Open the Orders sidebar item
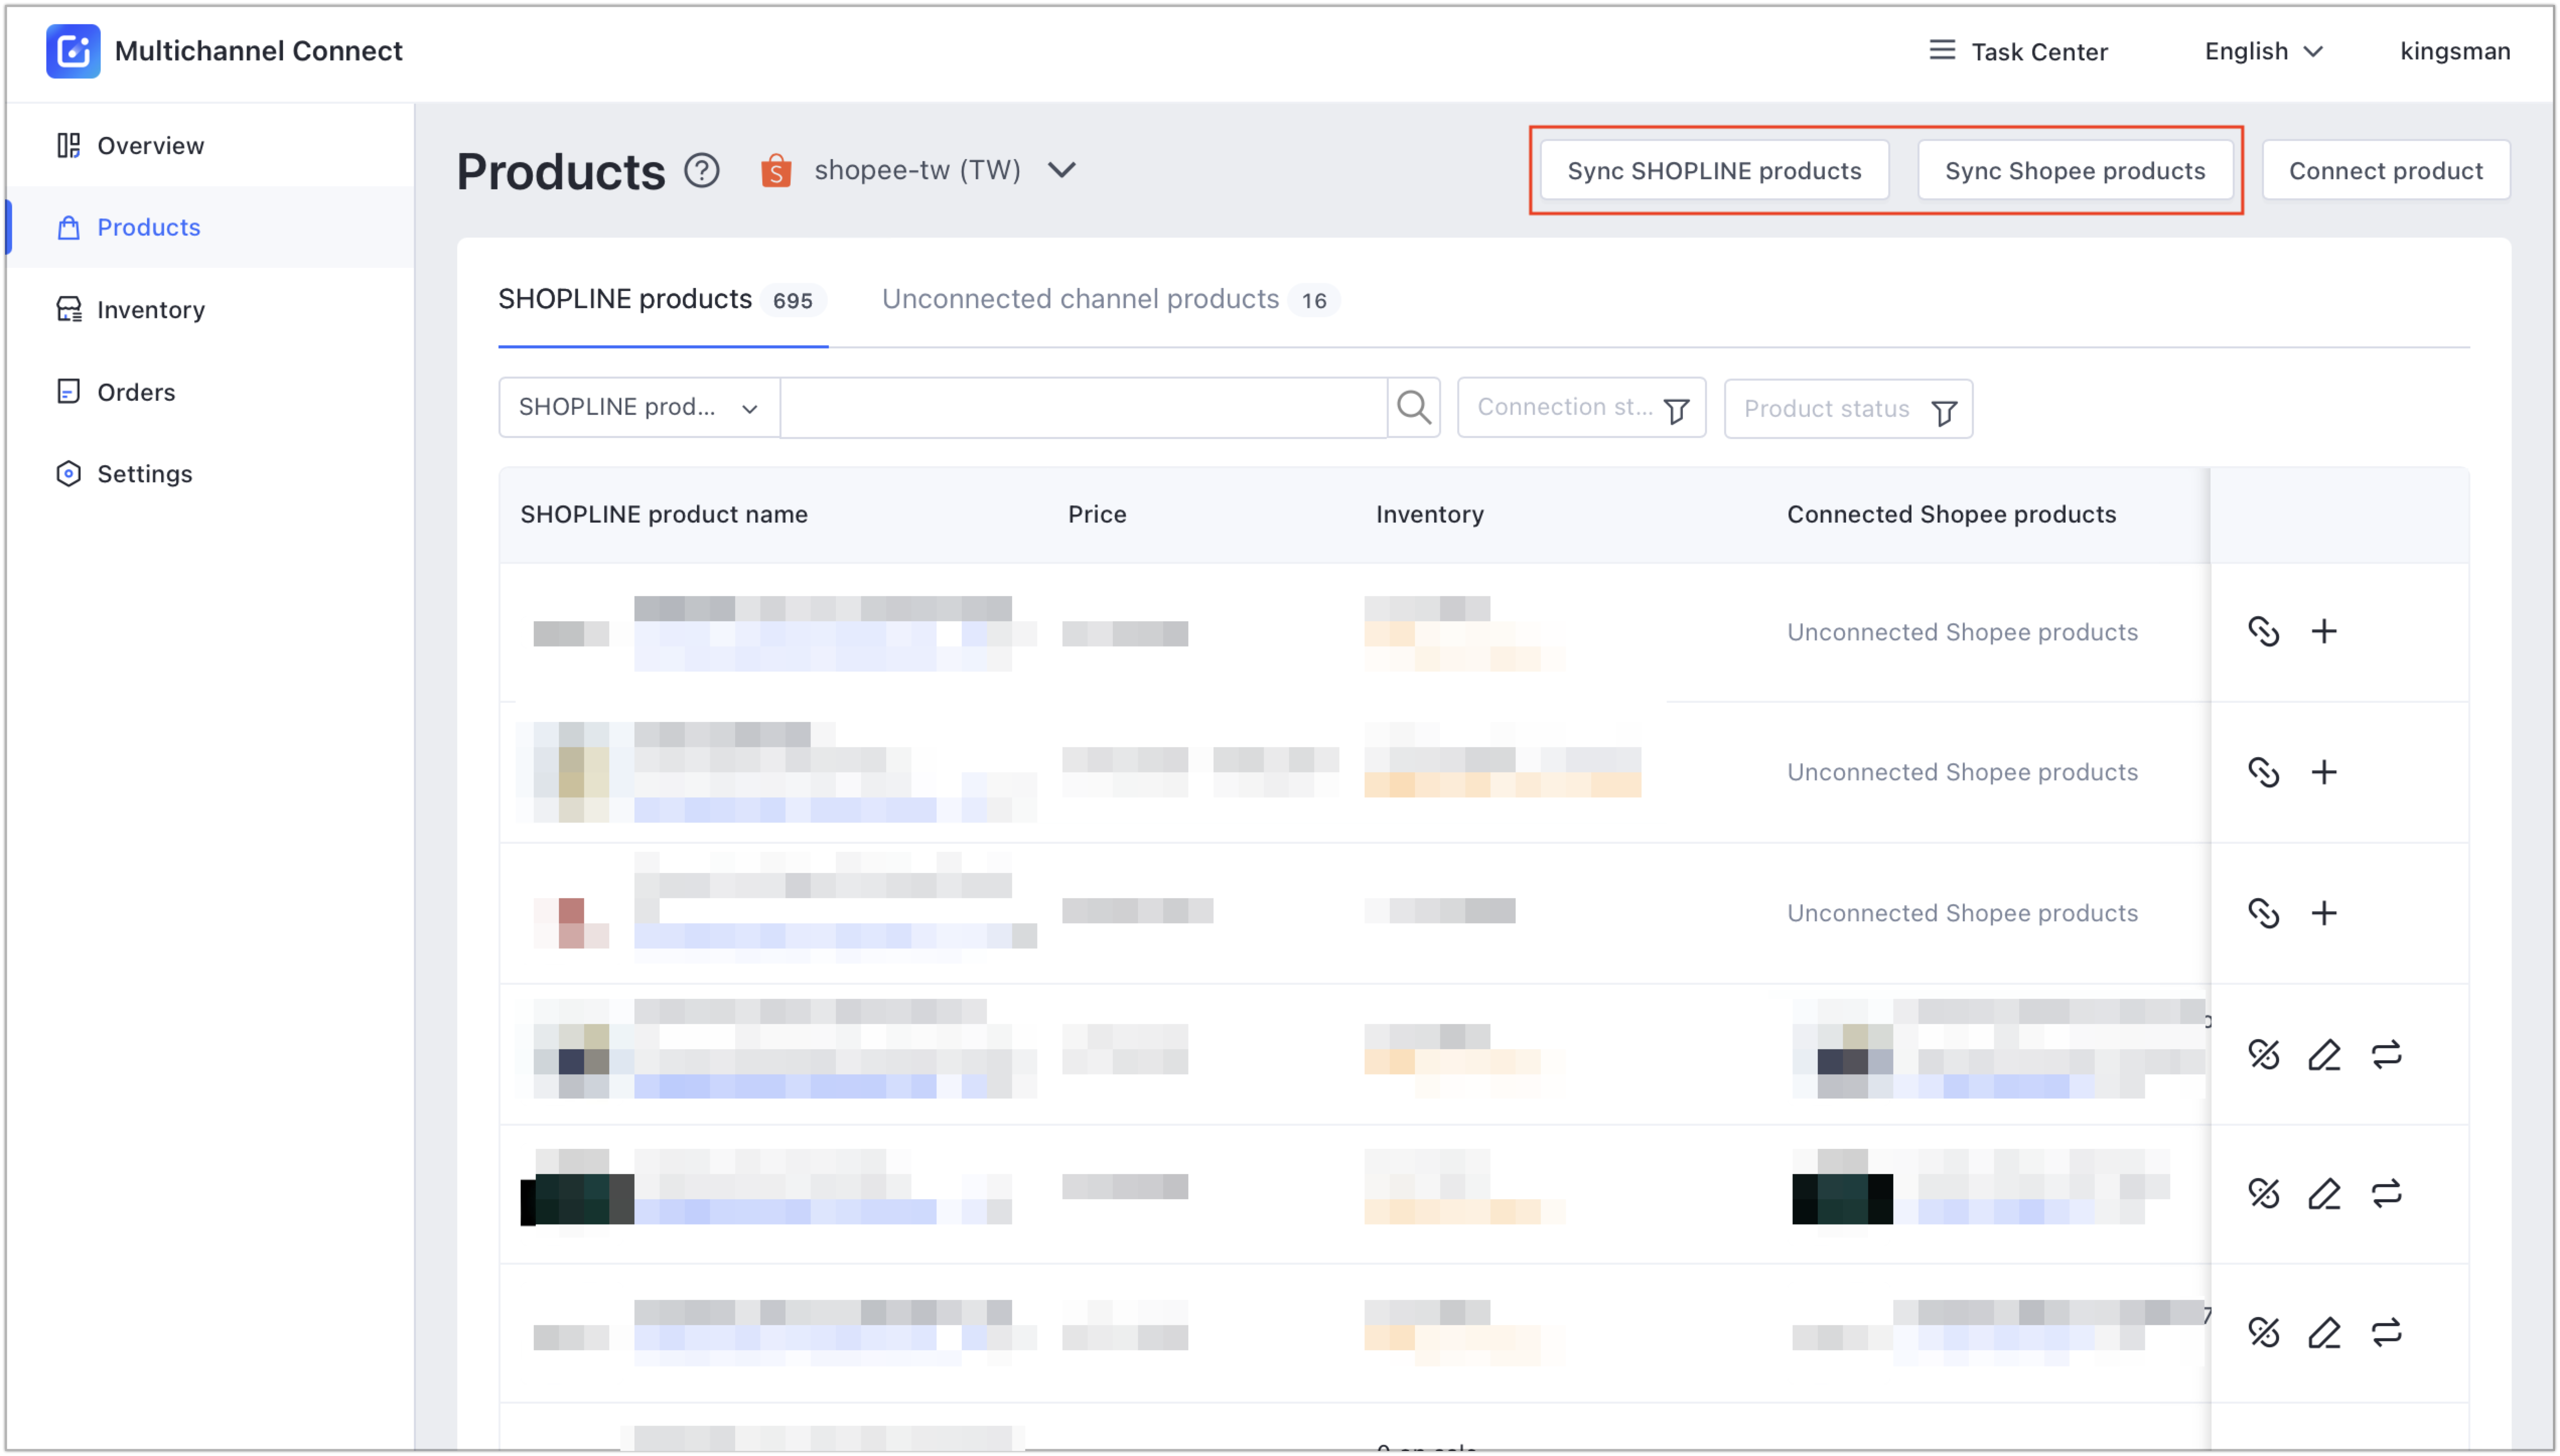 click(210, 391)
